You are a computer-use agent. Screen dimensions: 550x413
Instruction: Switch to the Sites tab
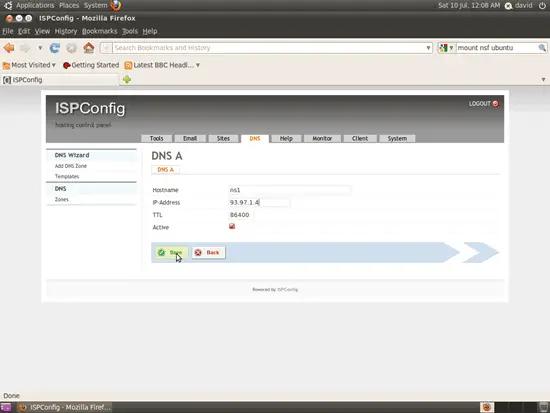coord(223,138)
